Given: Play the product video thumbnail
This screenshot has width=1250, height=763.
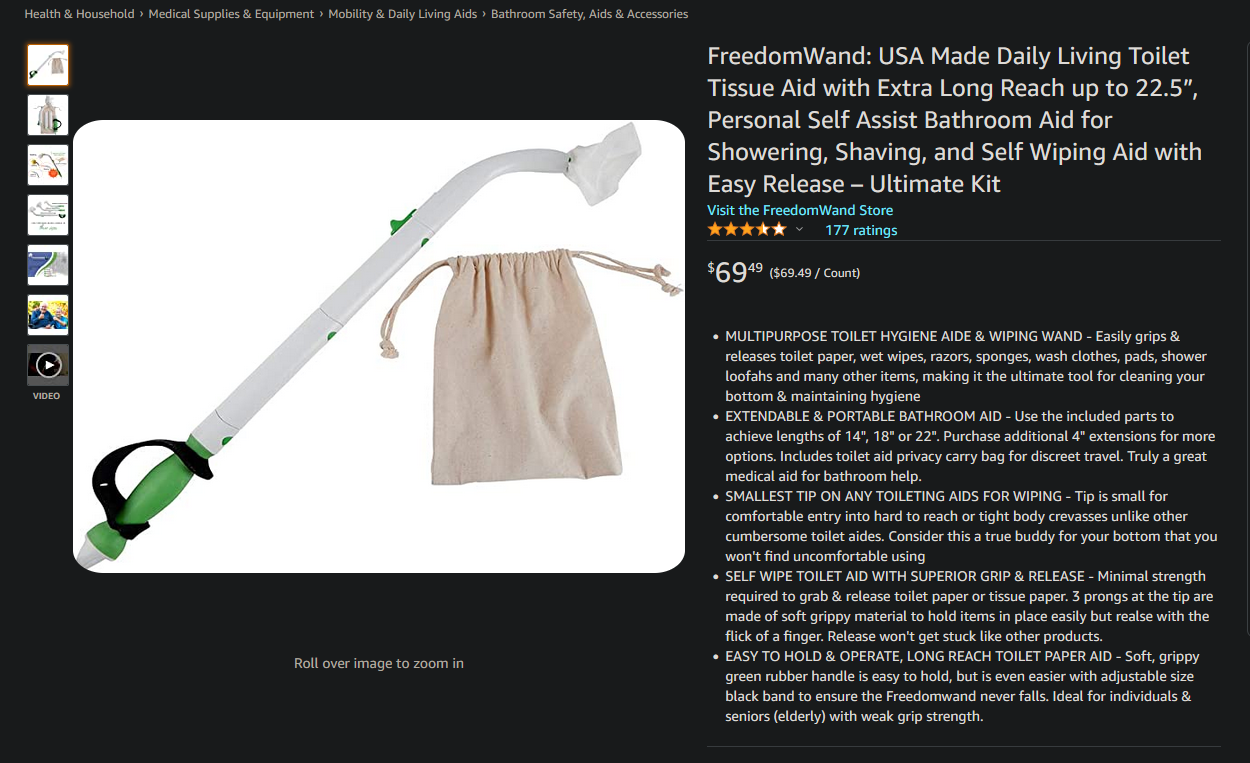Looking at the screenshot, I should point(48,365).
